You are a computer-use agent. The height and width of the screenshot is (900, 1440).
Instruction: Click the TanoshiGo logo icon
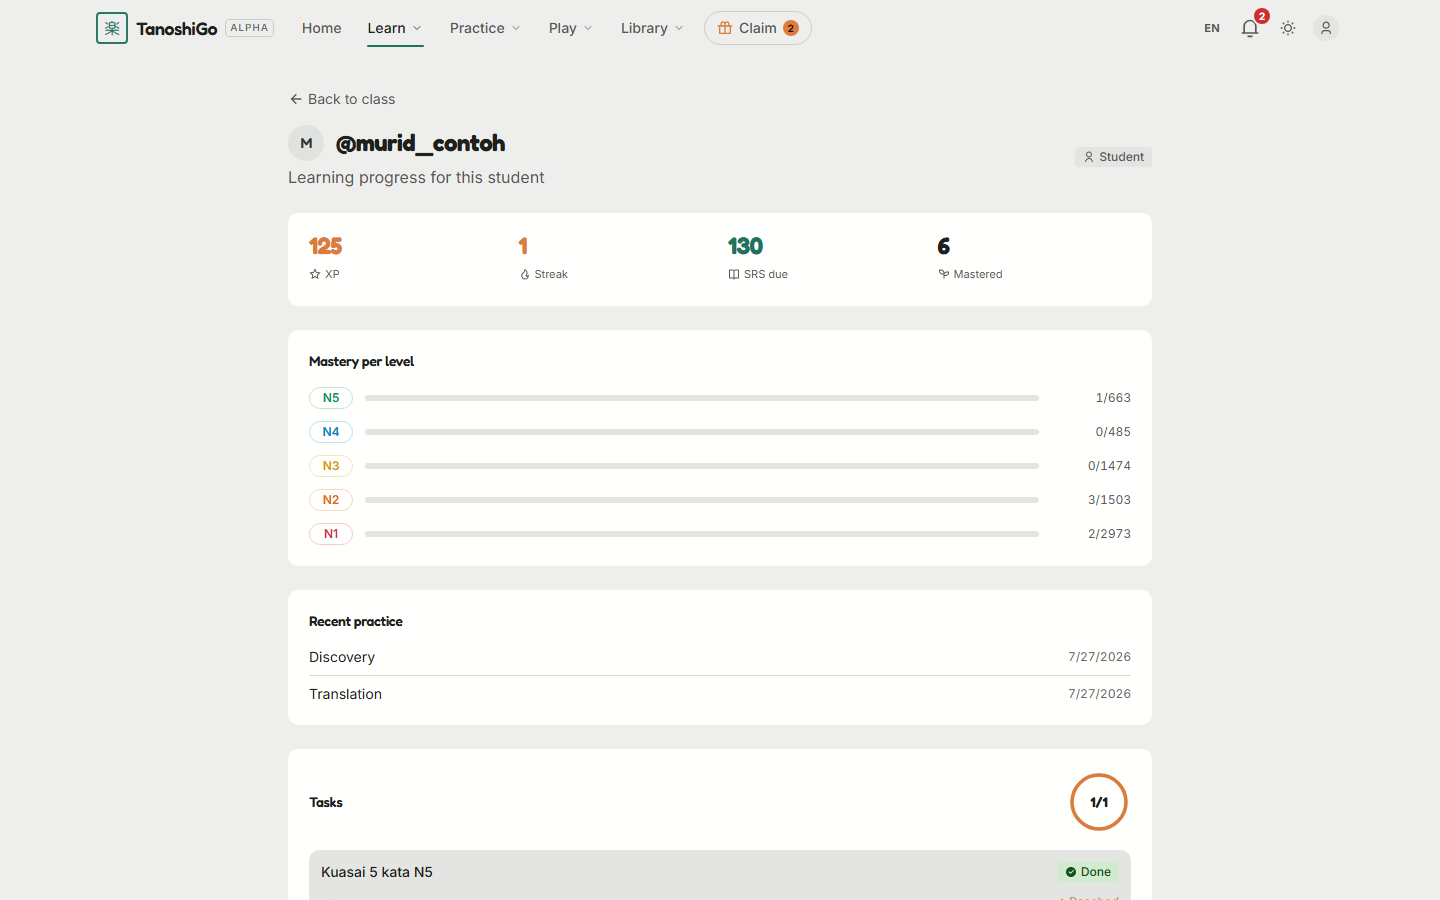tap(112, 28)
